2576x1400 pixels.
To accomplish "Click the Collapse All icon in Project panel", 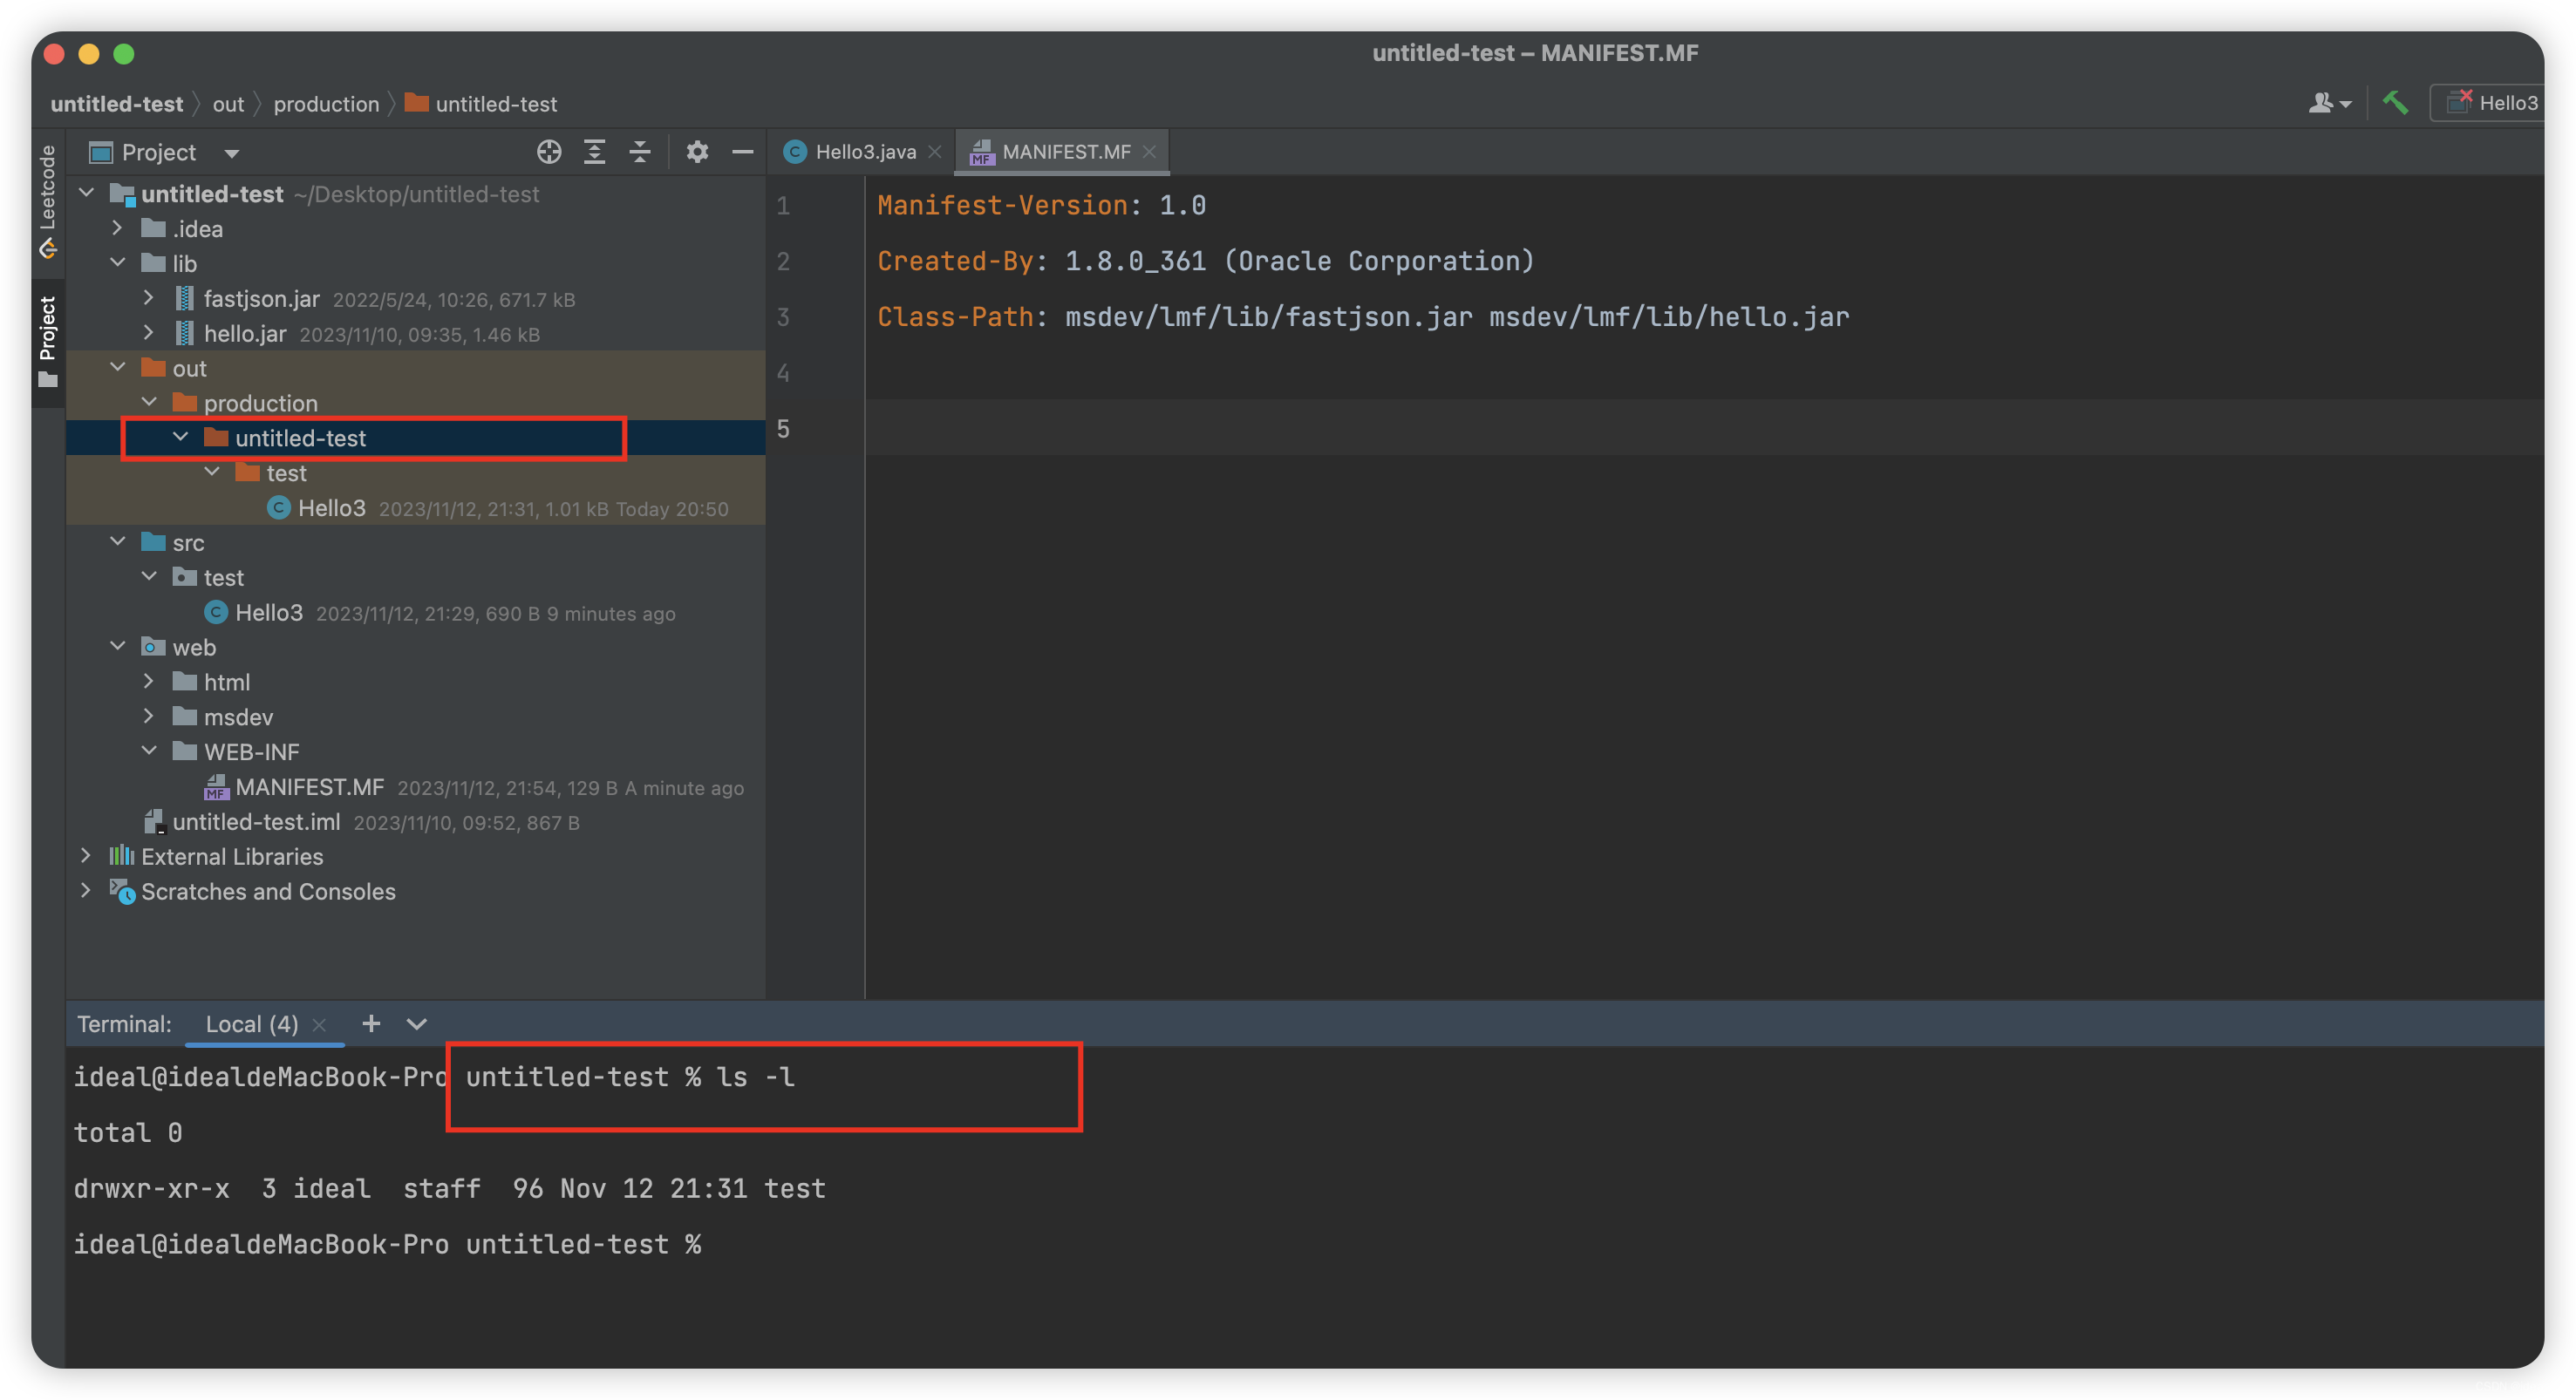I will [x=640, y=152].
